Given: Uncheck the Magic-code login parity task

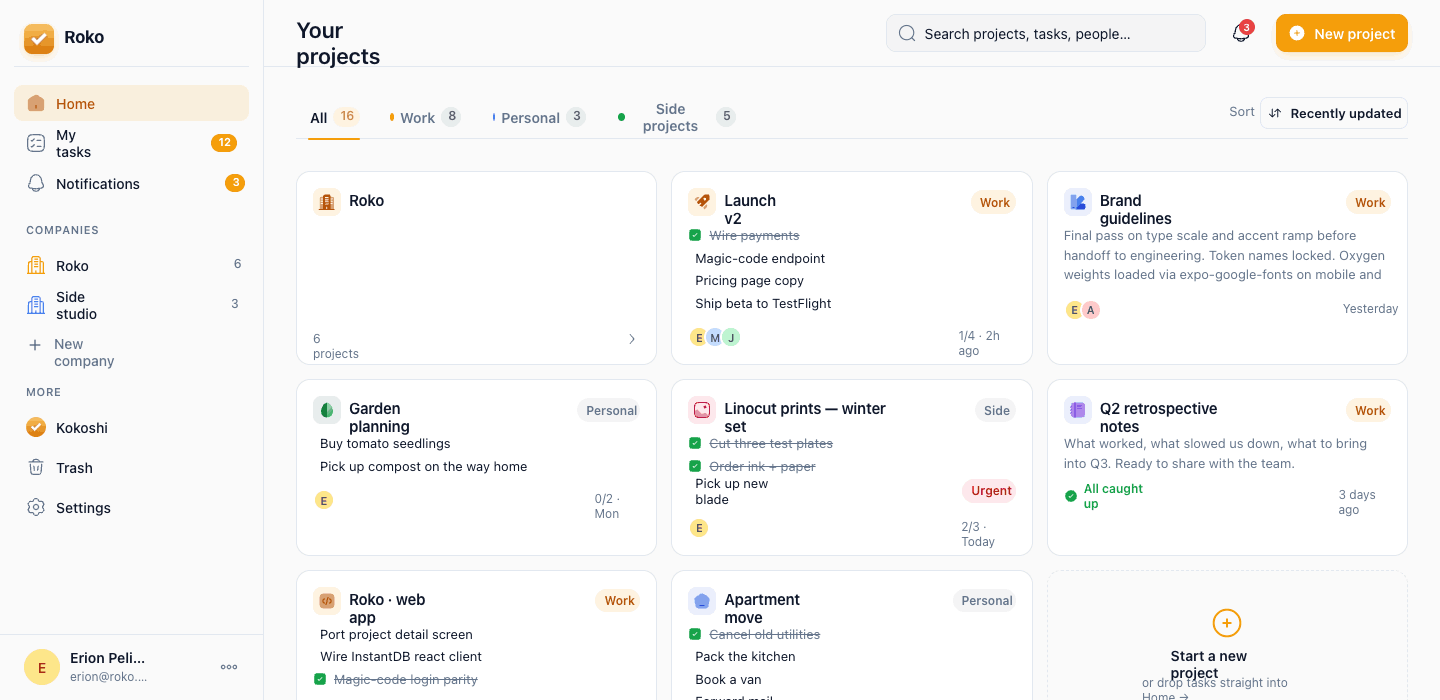Looking at the screenshot, I should 320,679.
